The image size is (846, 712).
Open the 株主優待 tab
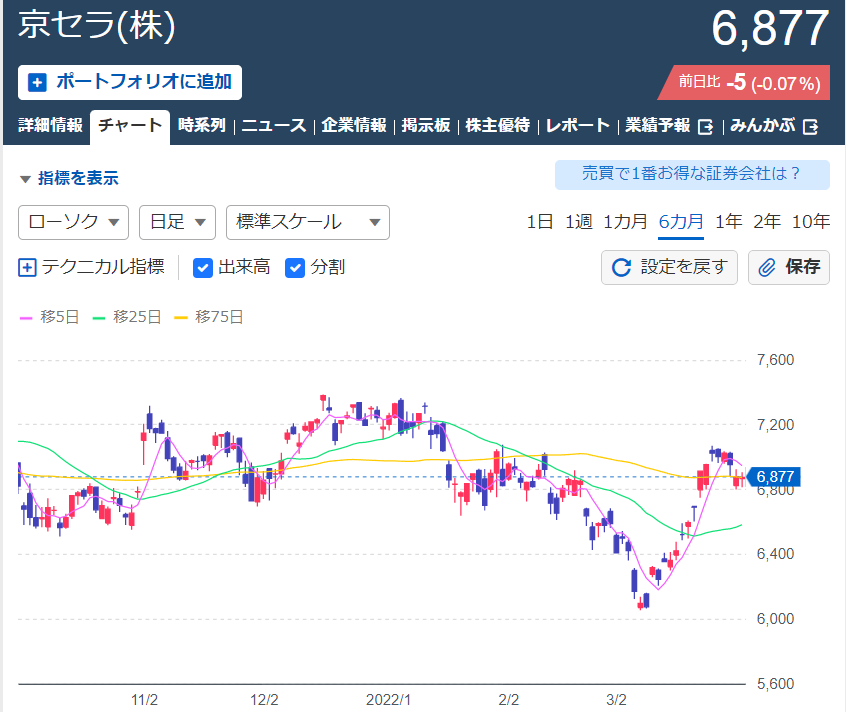point(497,125)
